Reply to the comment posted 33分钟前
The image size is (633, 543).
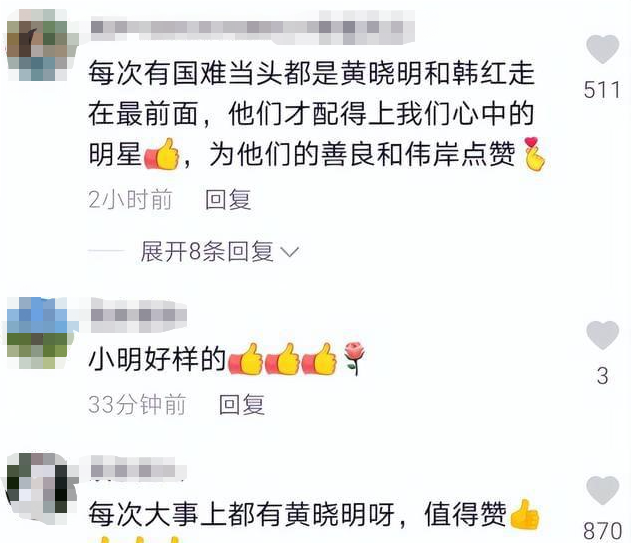[x=242, y=405]
